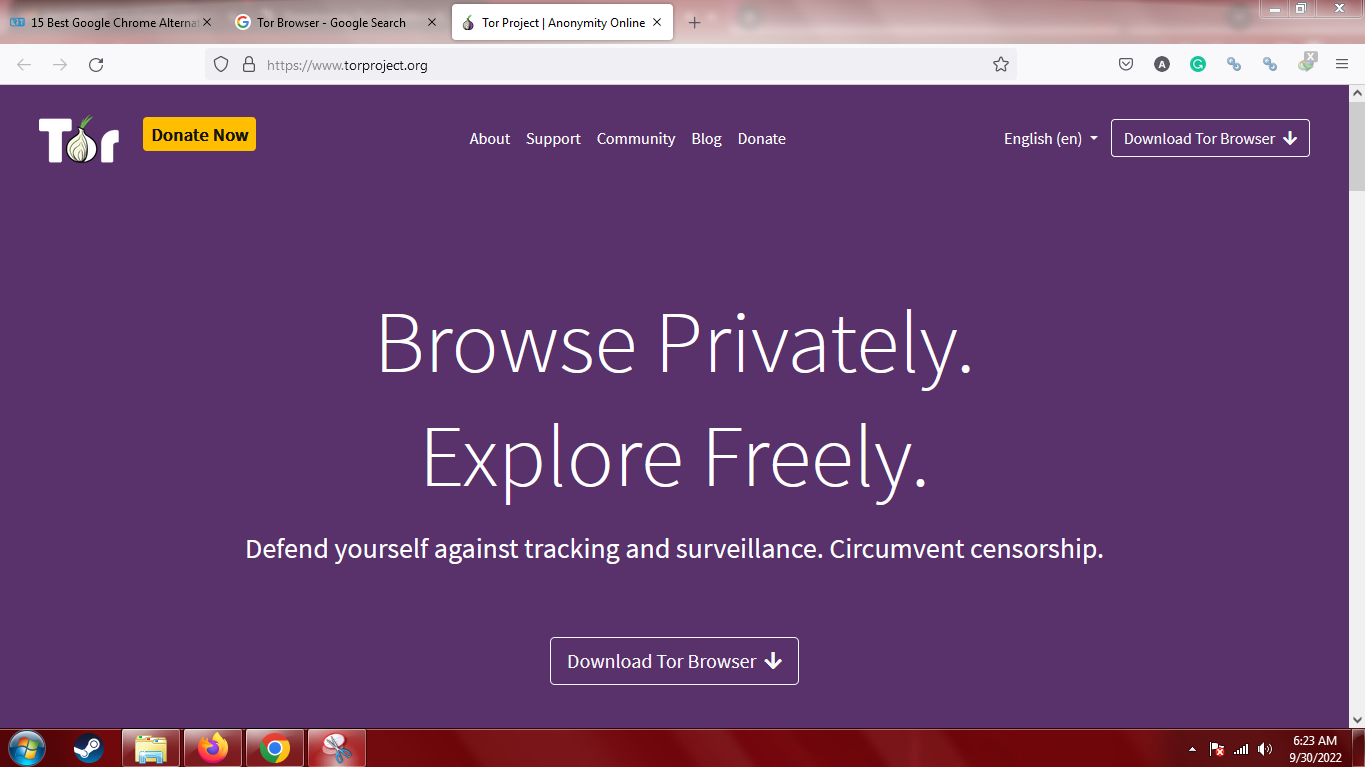Go to the Community nav link

636,139
